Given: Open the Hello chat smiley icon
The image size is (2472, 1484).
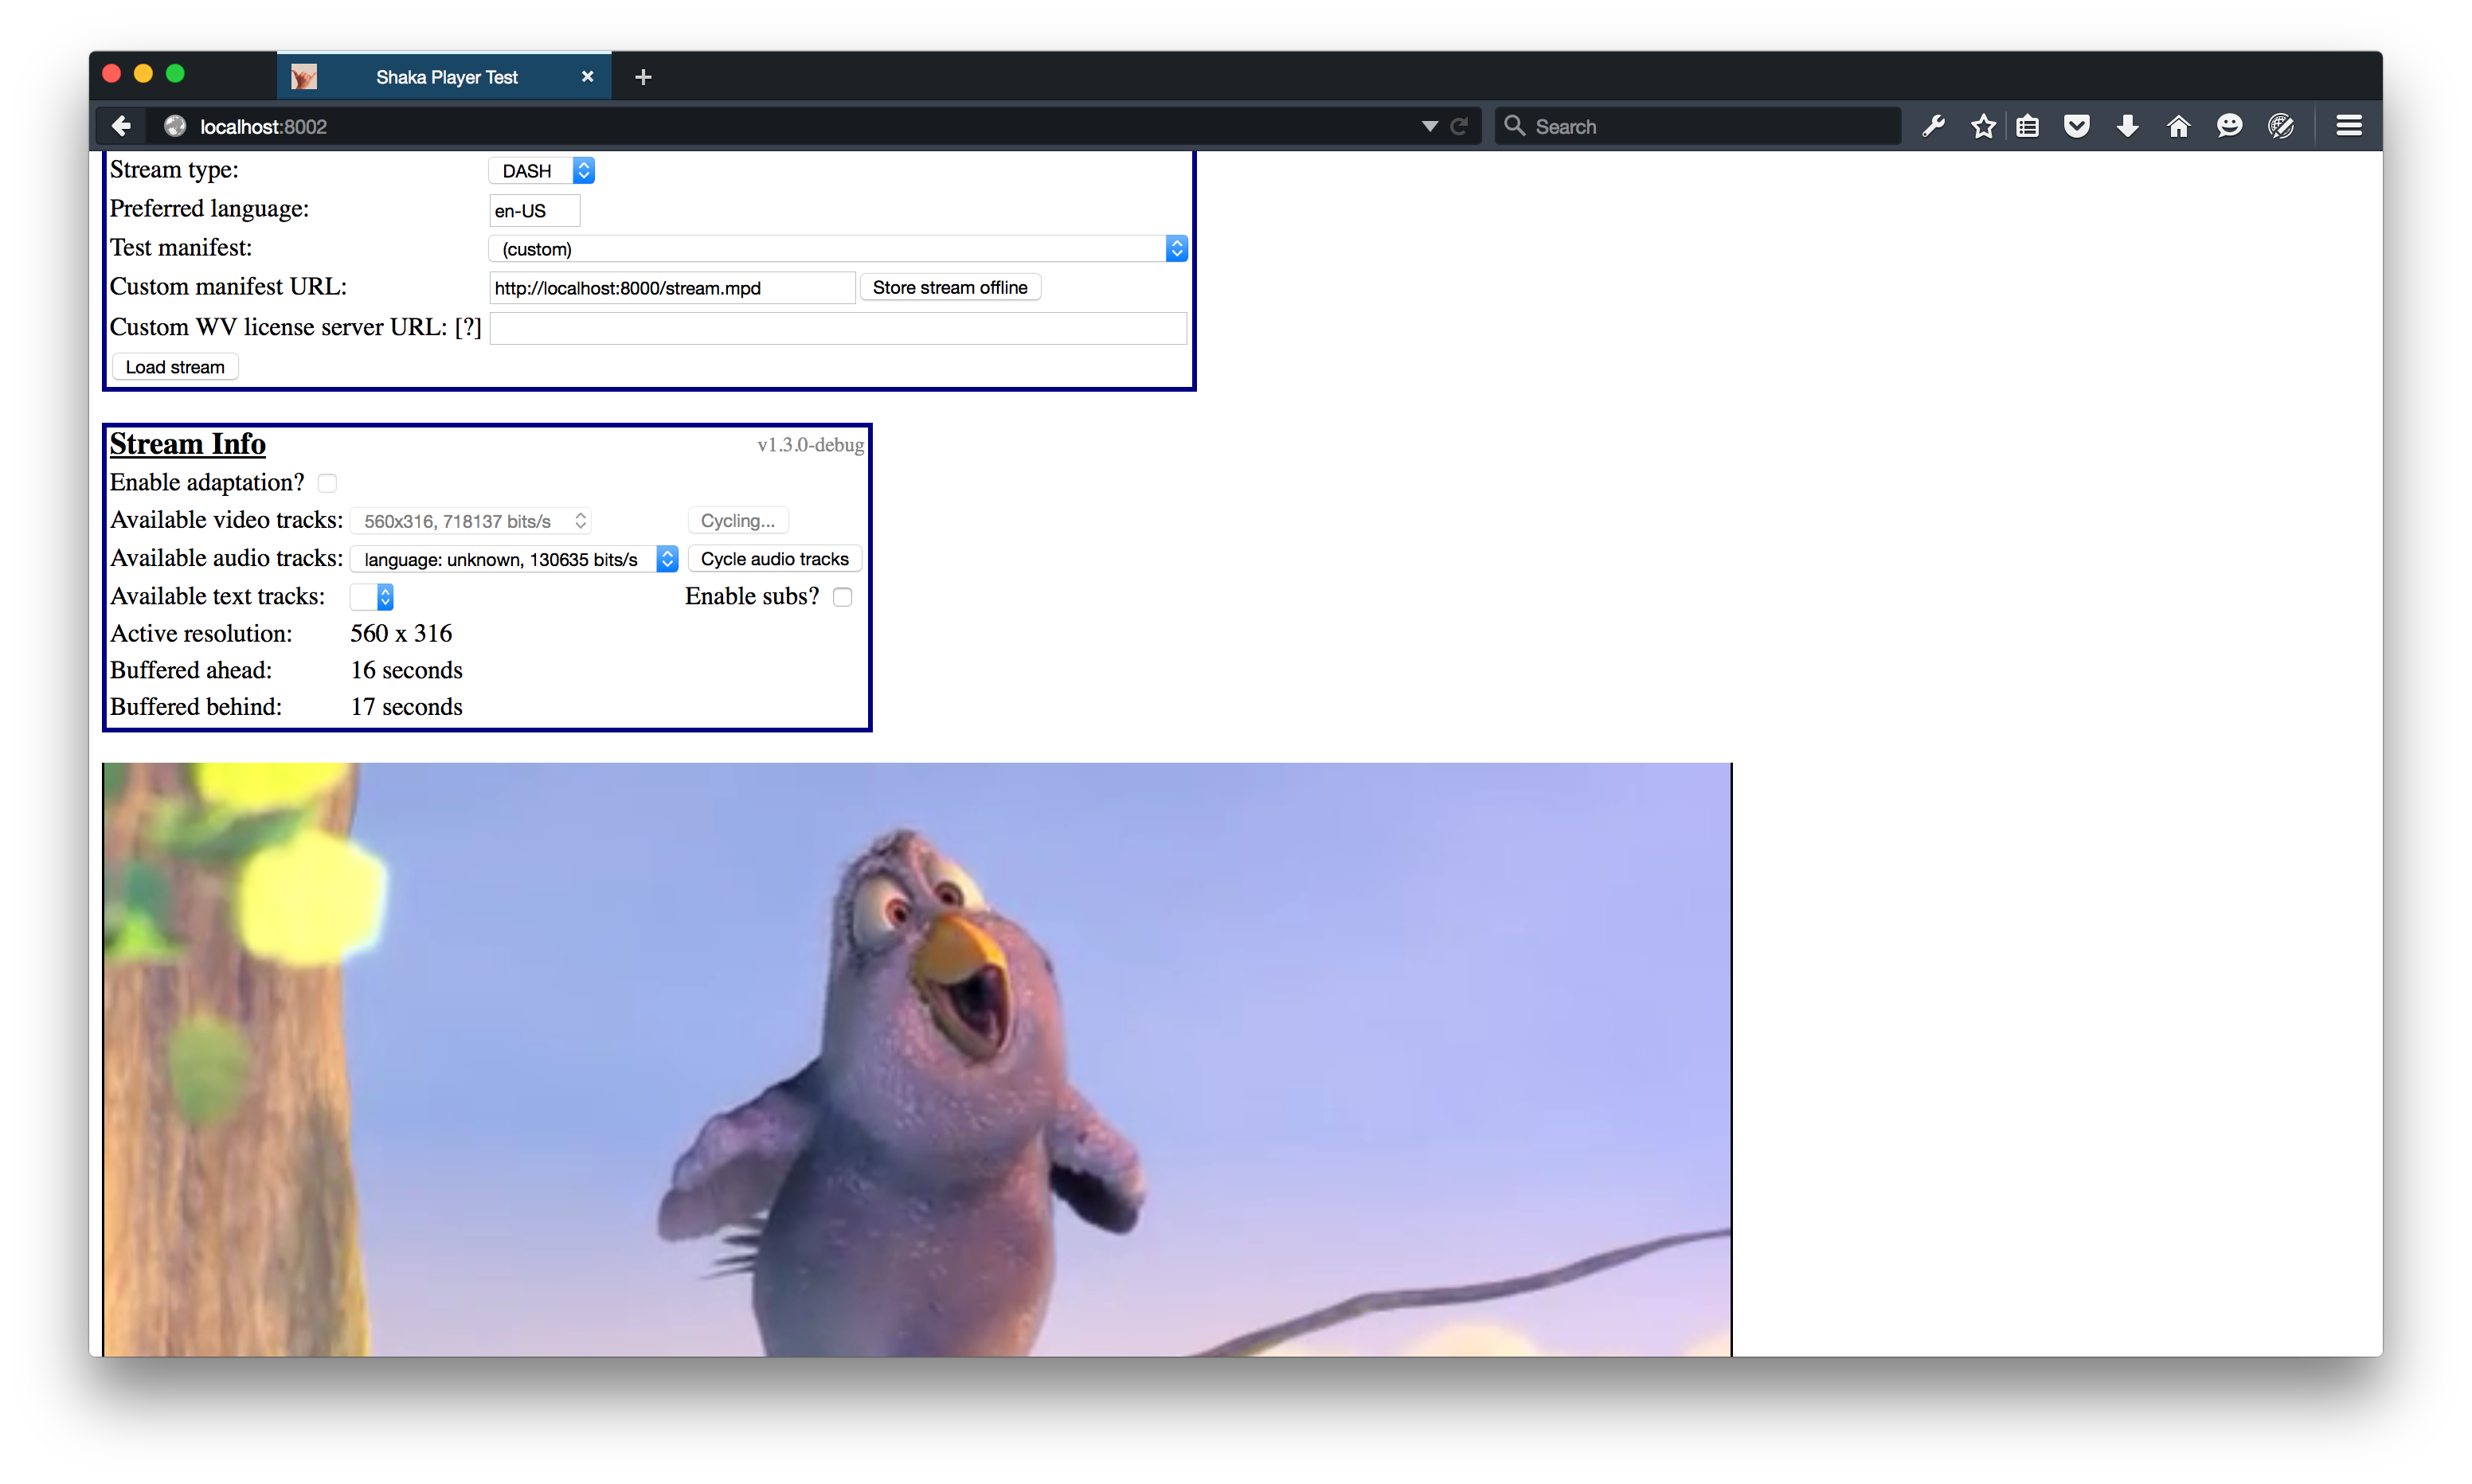Looking at the screenshot, I should tap(2229, 126).
